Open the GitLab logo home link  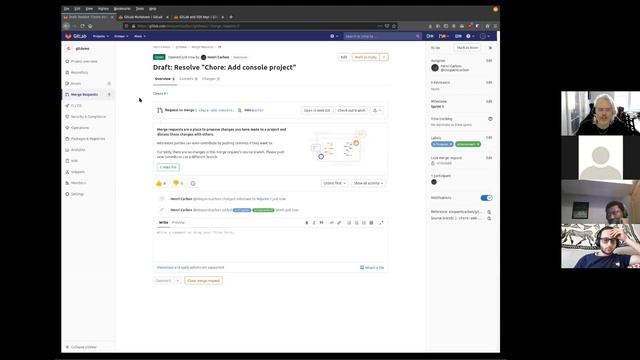click(x=76, y=36)
